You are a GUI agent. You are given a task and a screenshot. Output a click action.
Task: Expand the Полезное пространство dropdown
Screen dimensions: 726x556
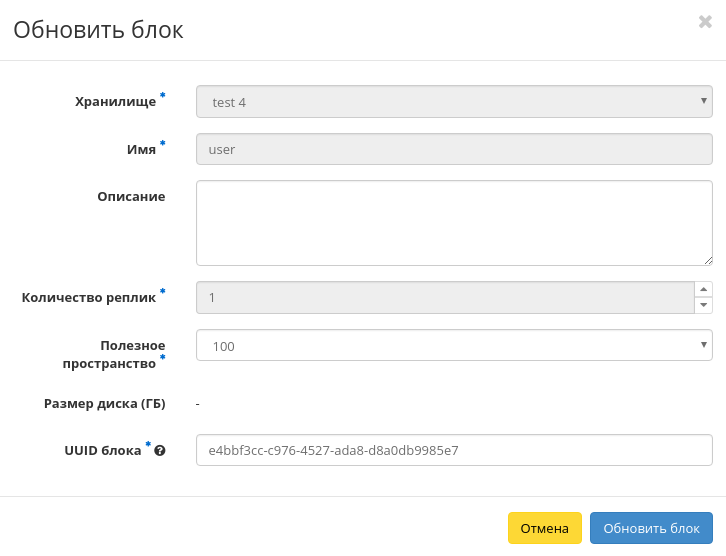click(x=454, y=346)
